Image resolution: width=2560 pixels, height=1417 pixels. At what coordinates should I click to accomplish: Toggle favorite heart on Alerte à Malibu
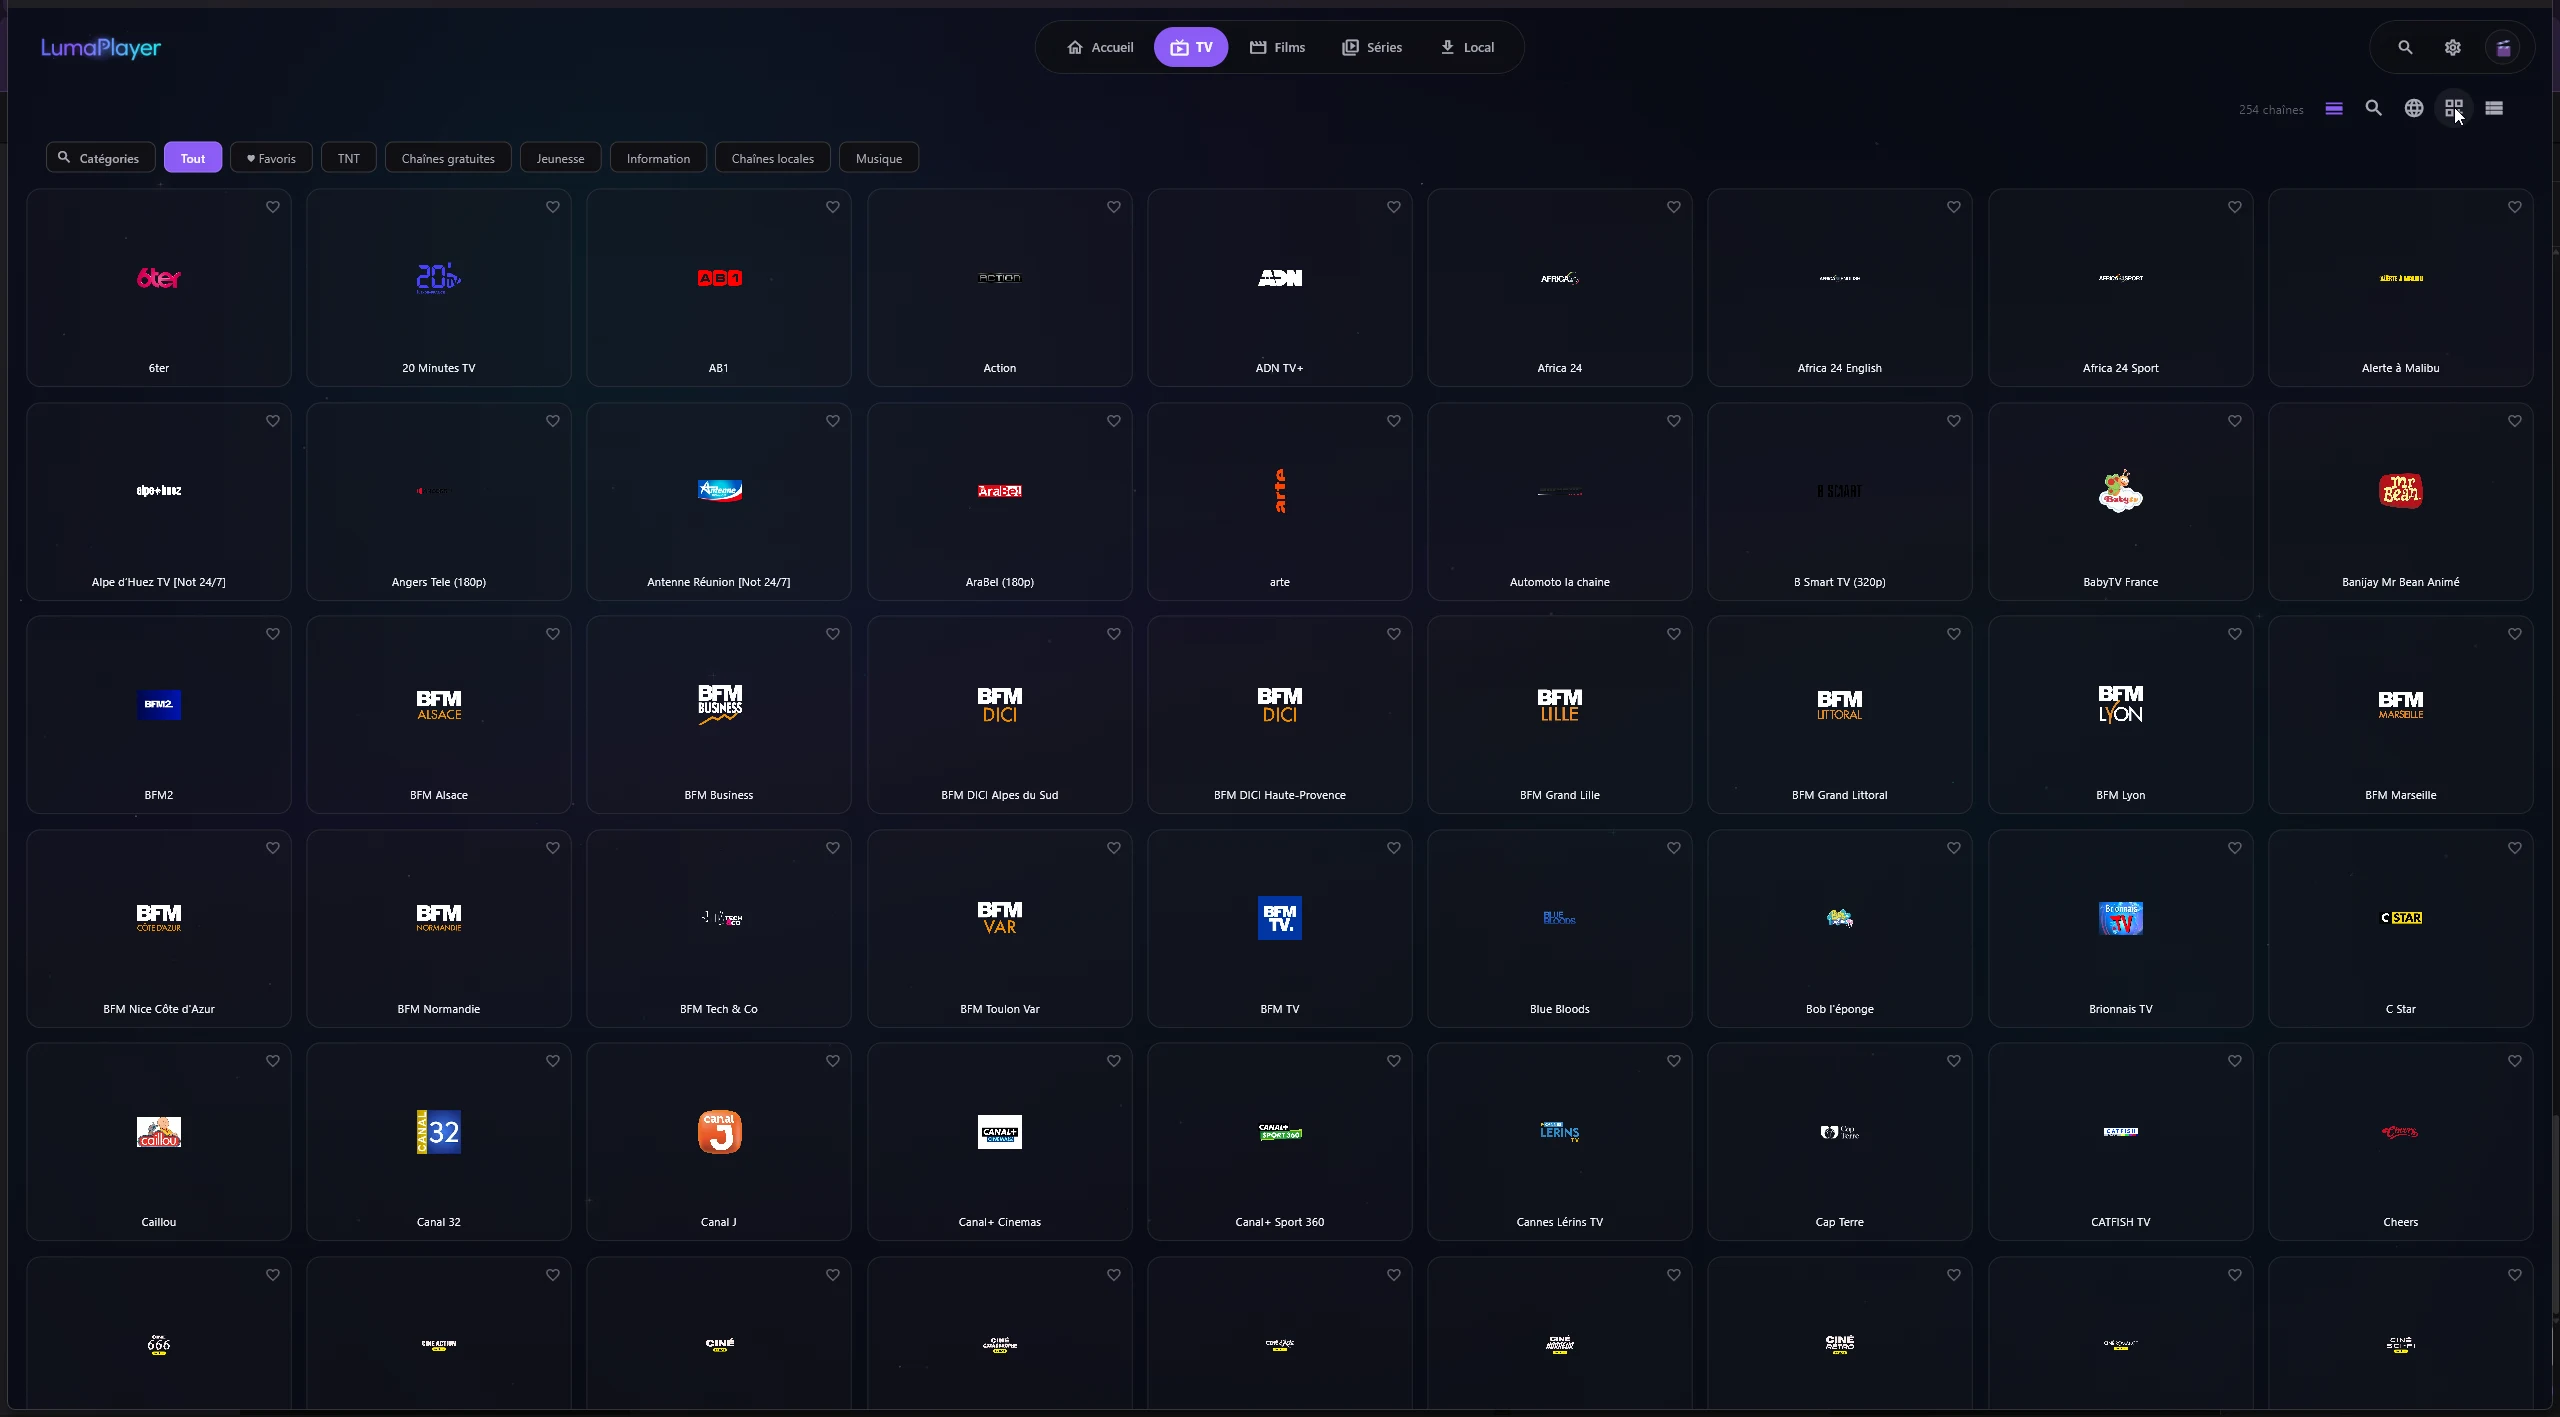[x=2514, y=207]
